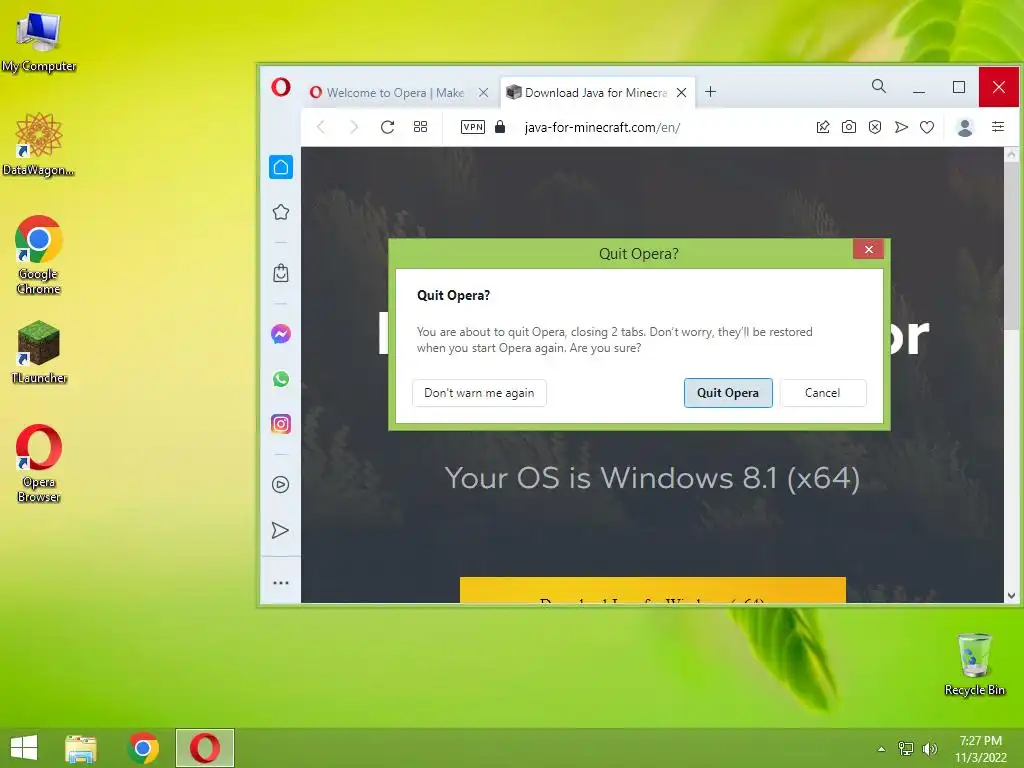
Task: Open the profile account icon
Action: pos(965,127)
